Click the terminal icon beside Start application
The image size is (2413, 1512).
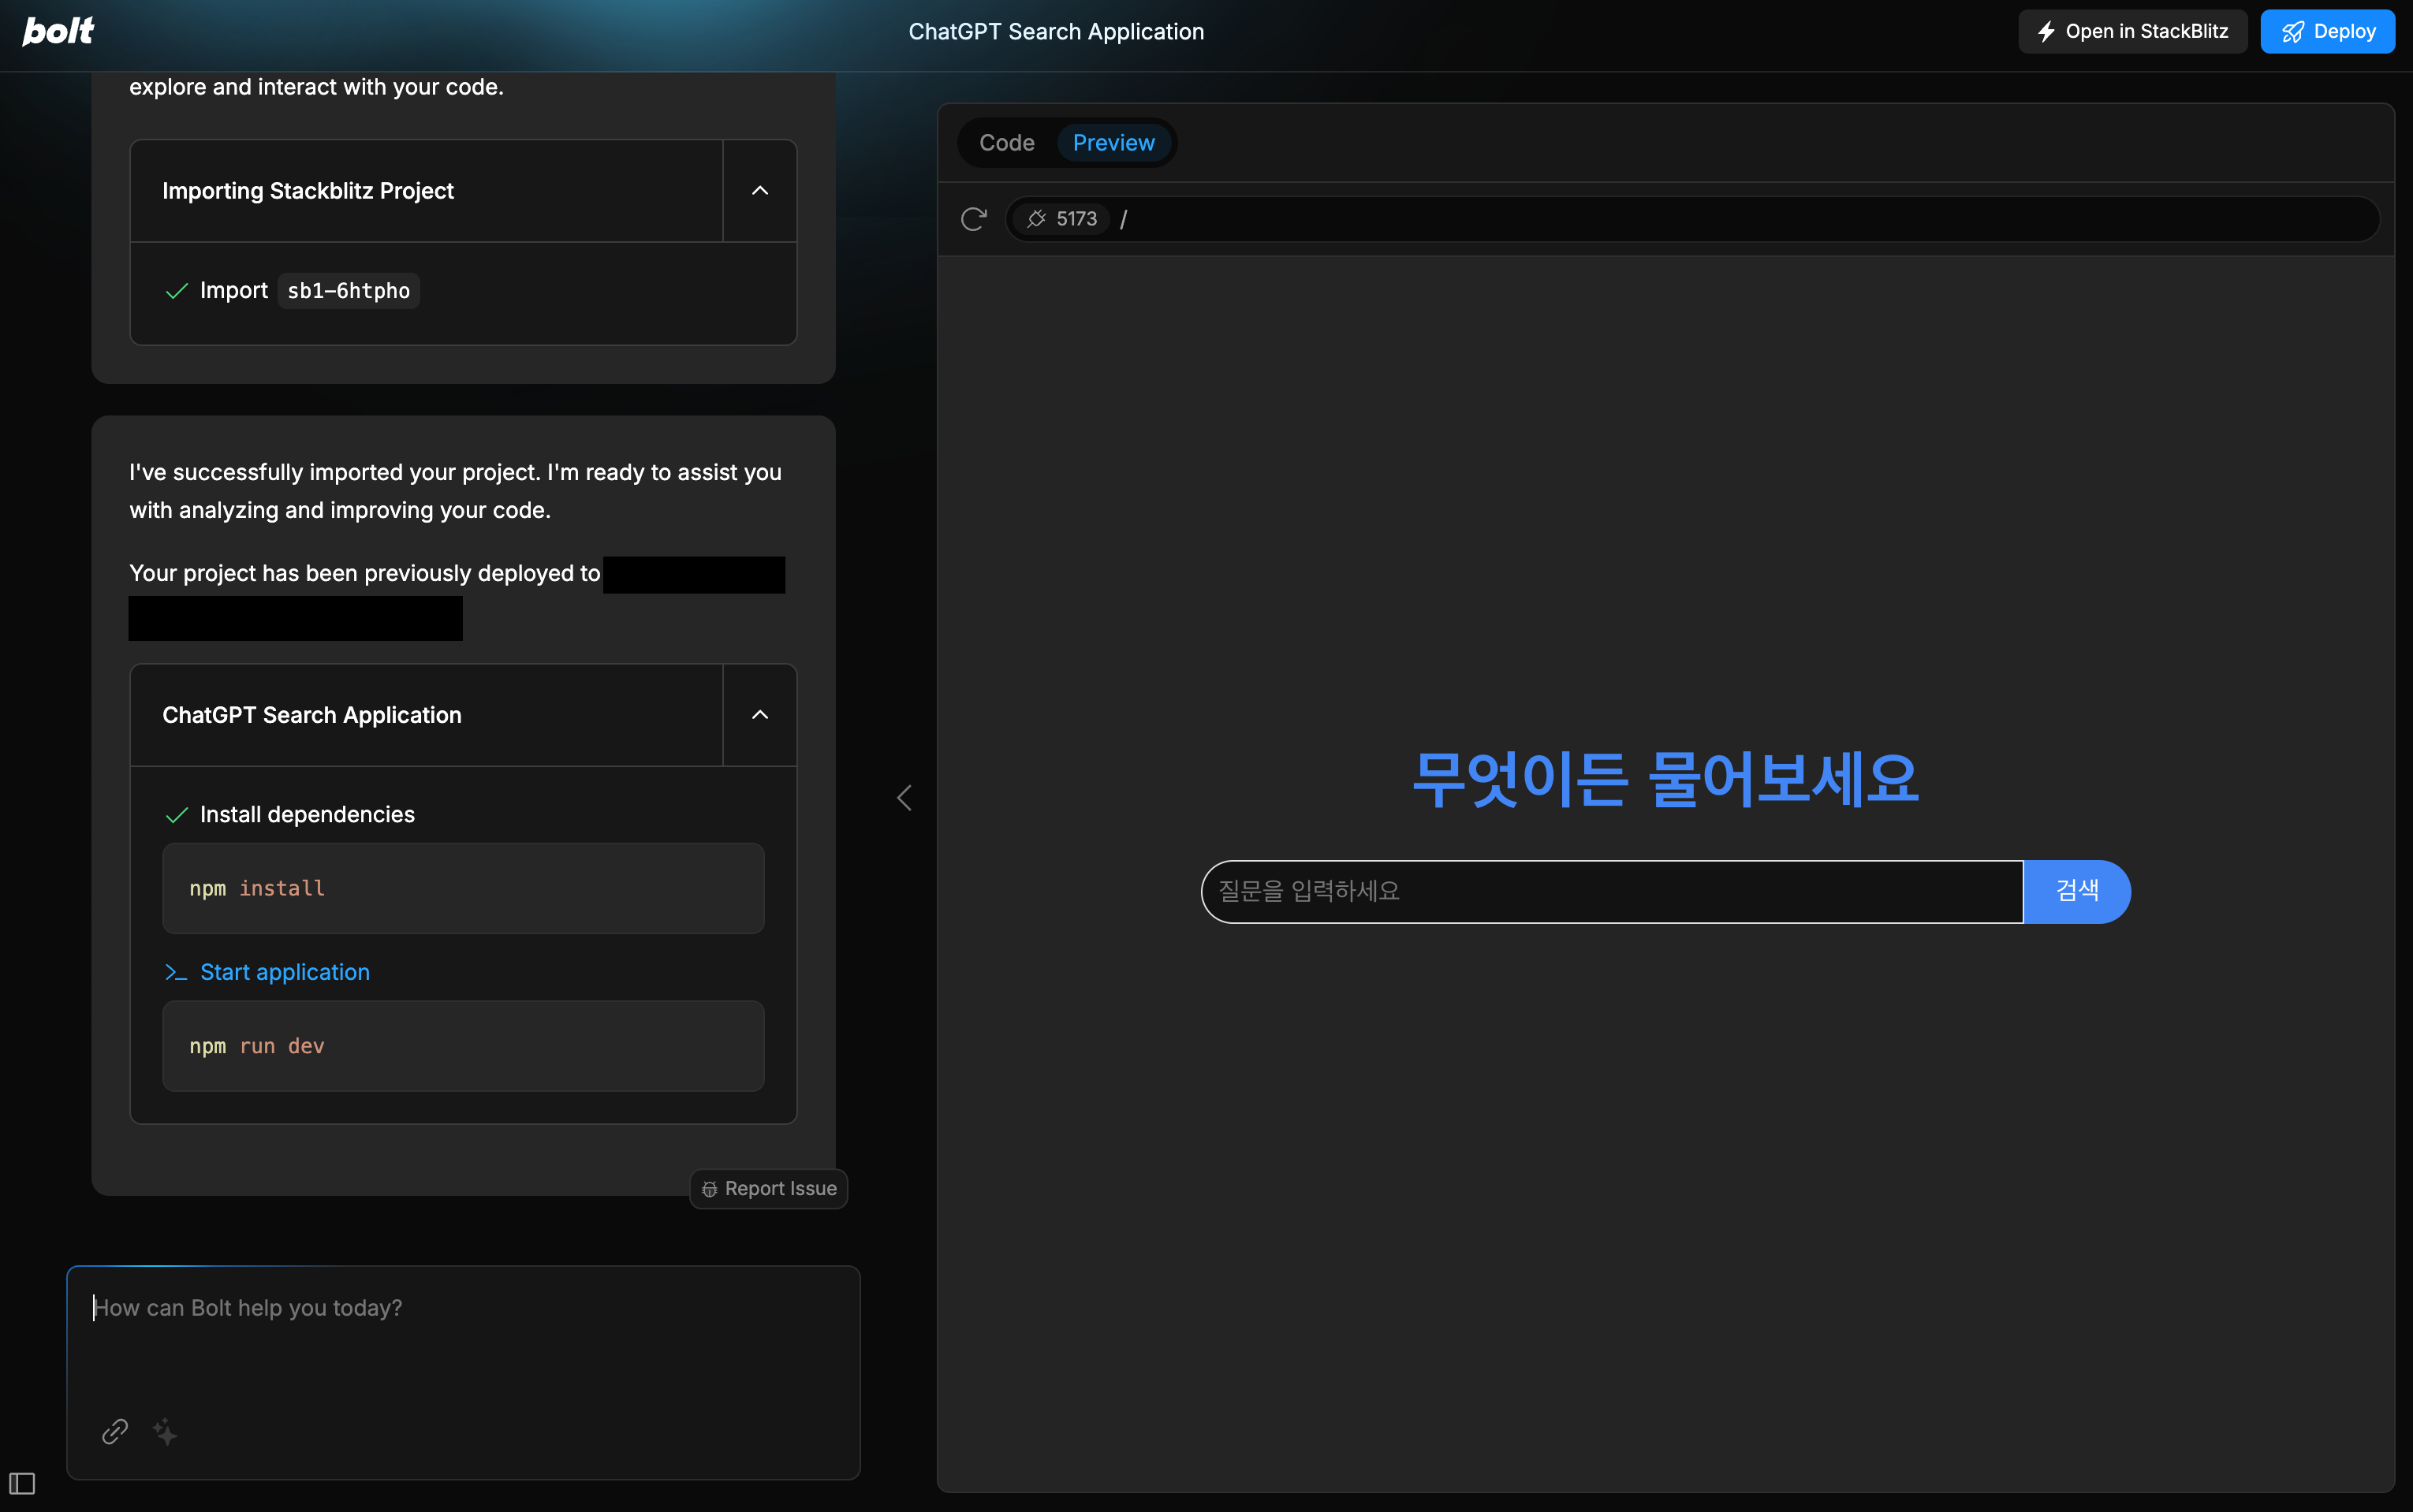(176, 972)
